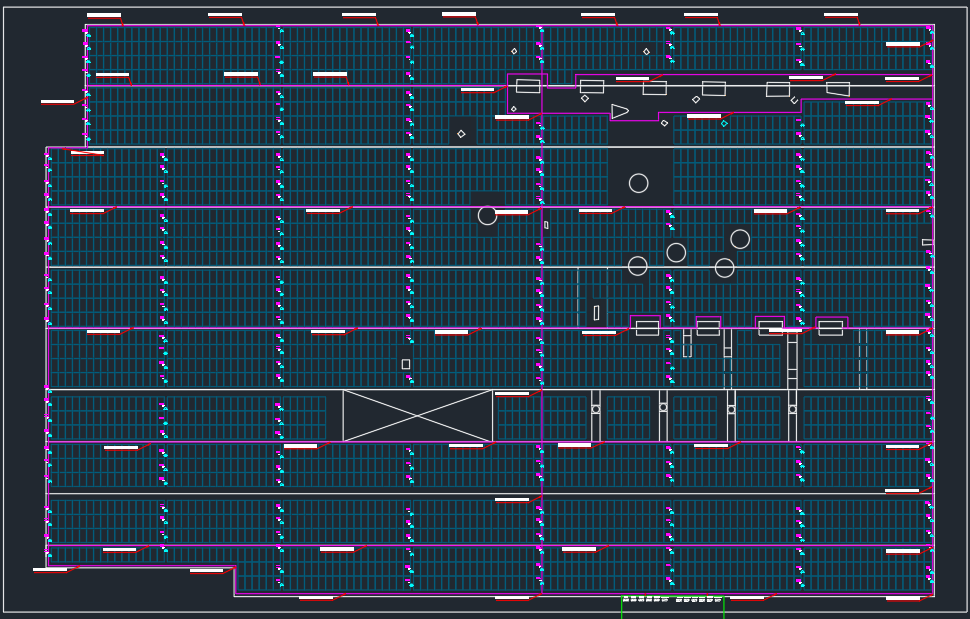Select the white label outside the upper-left outline
Image resolution: width=970 pixels, height=619 pixels.
(57, 102)
